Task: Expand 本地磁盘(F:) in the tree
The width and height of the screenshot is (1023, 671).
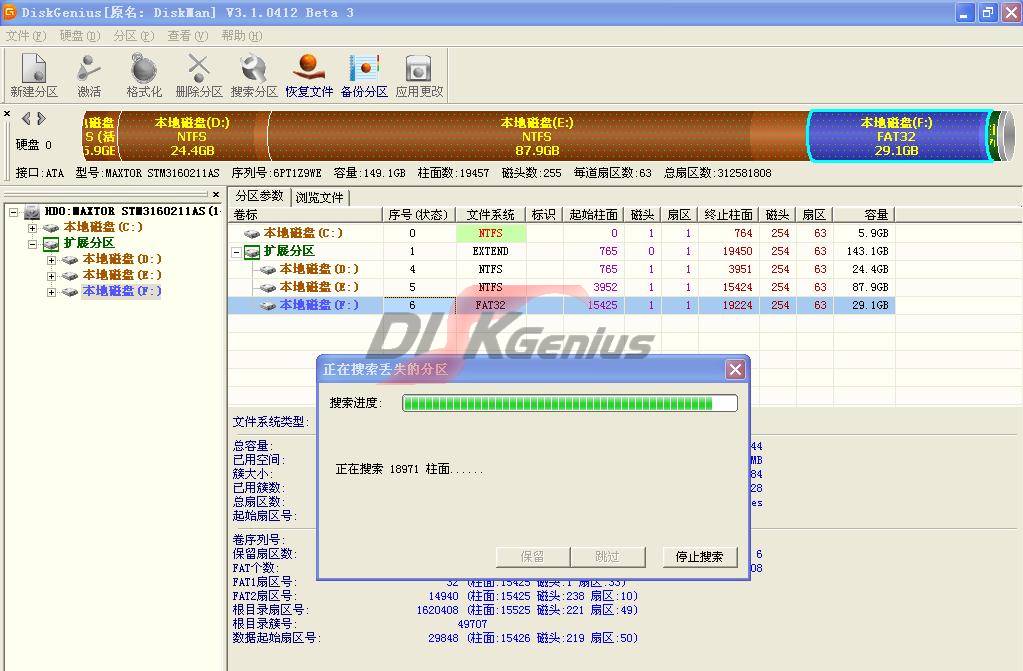Action: point(51,292)
